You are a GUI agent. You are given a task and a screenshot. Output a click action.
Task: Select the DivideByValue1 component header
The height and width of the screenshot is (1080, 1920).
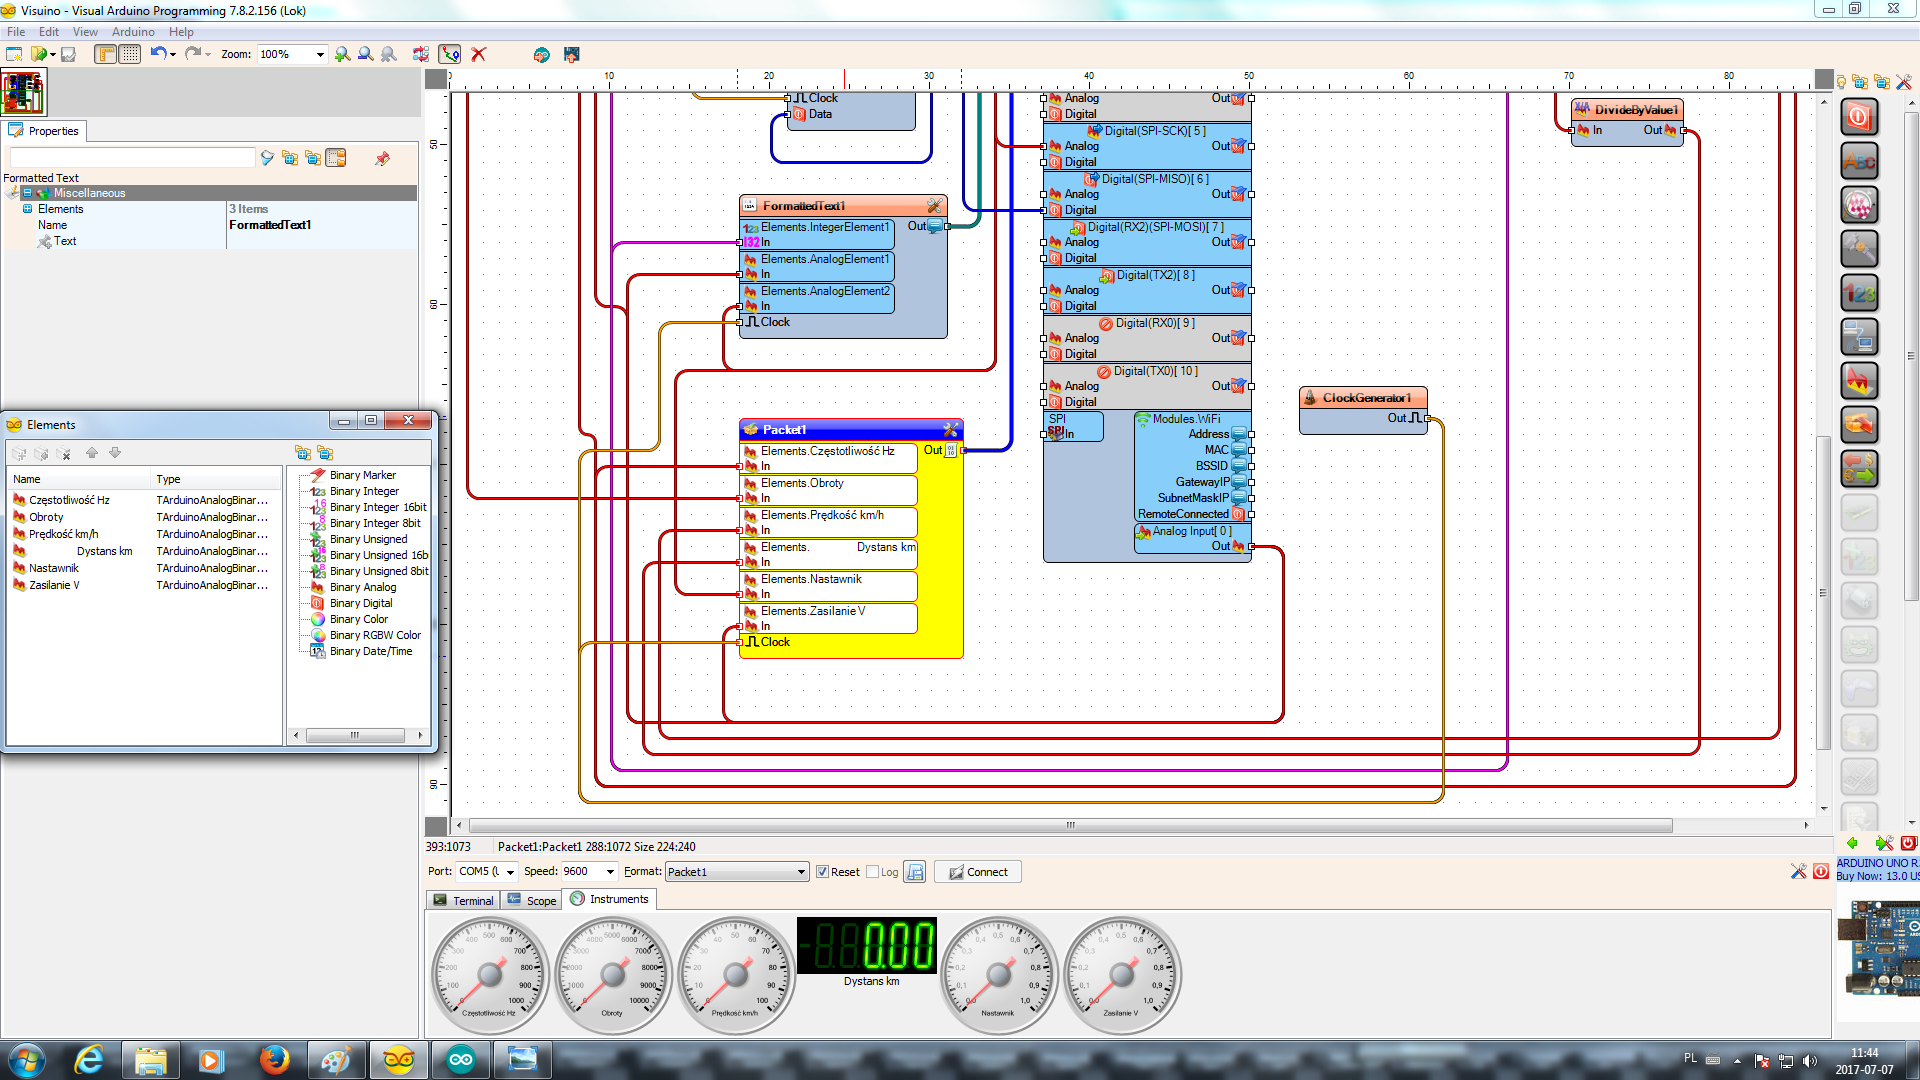(1627, 110)
